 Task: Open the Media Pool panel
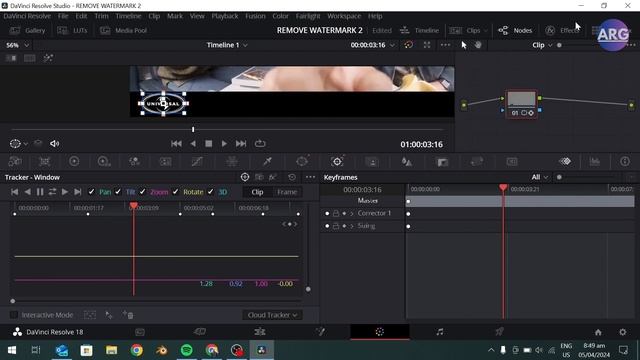(x=123, y=30)
